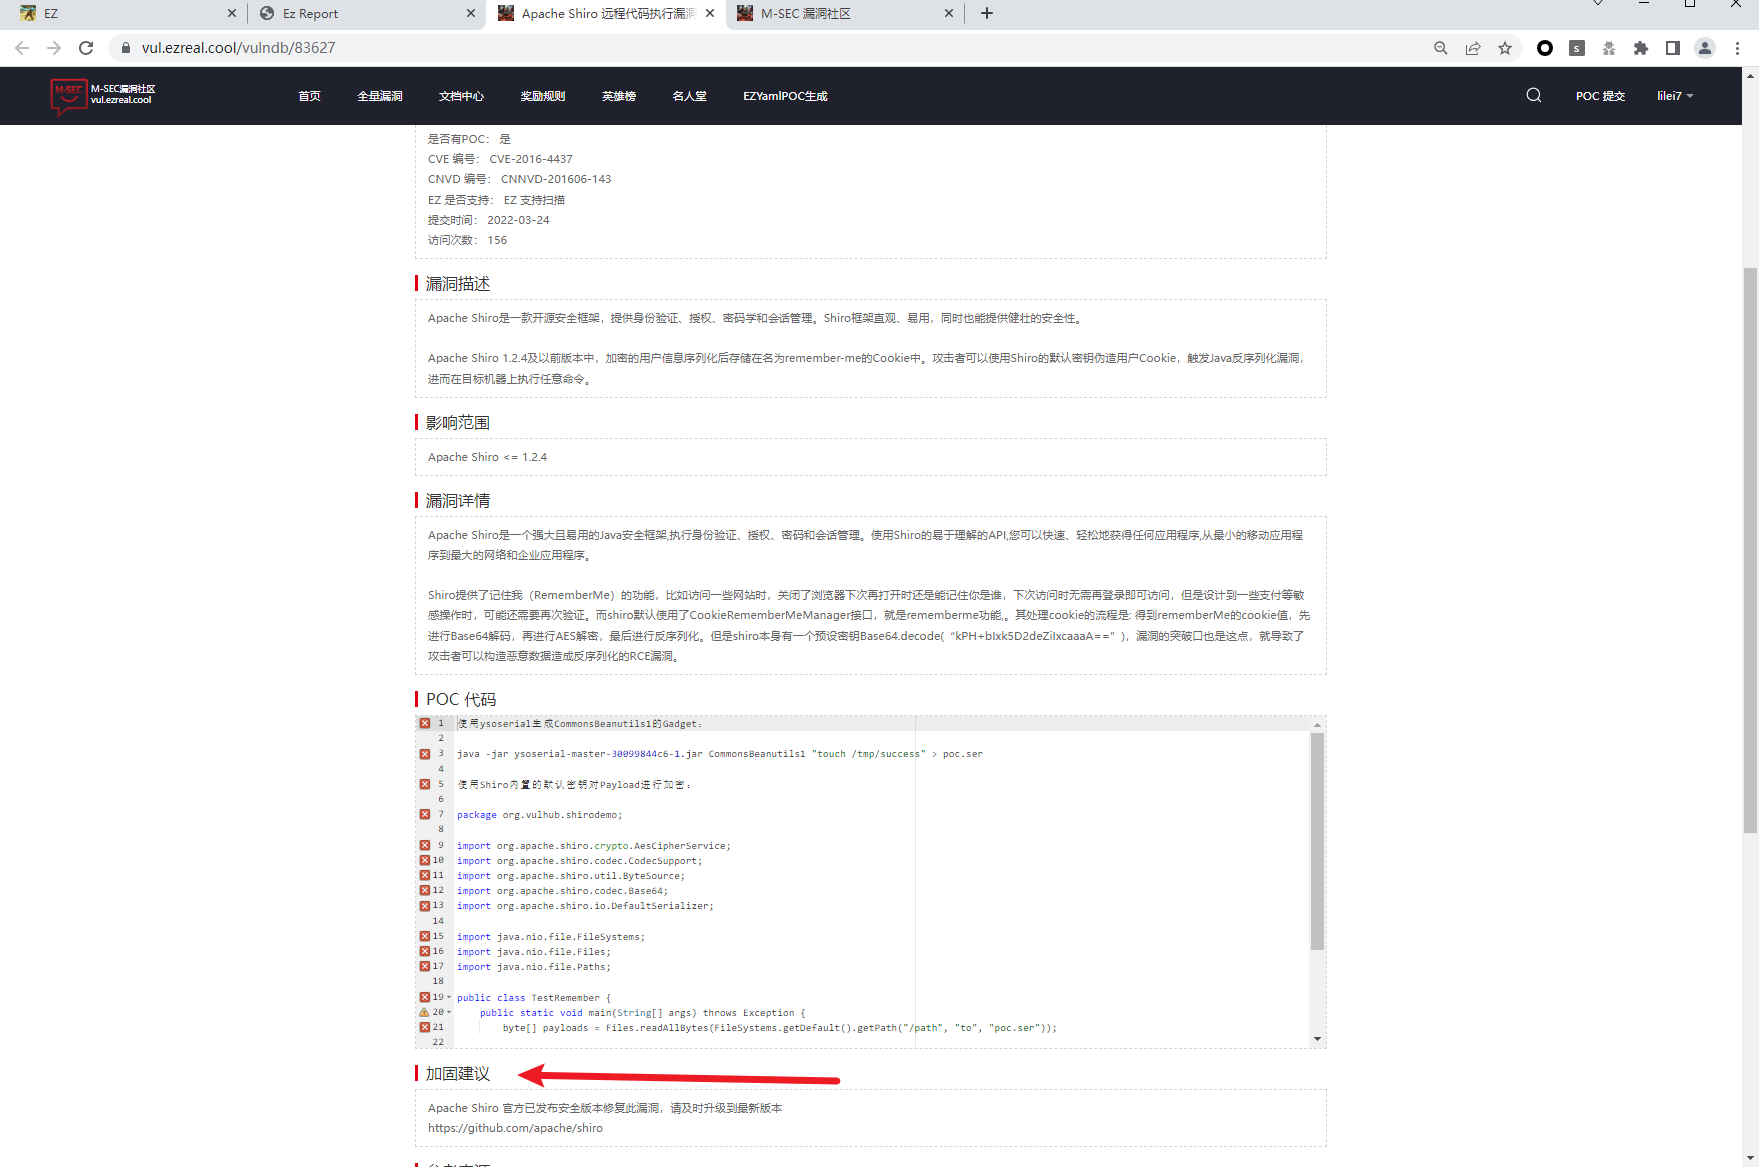
Task: Bookmark this page with the star icon
Action: (x=1505, y=48)
